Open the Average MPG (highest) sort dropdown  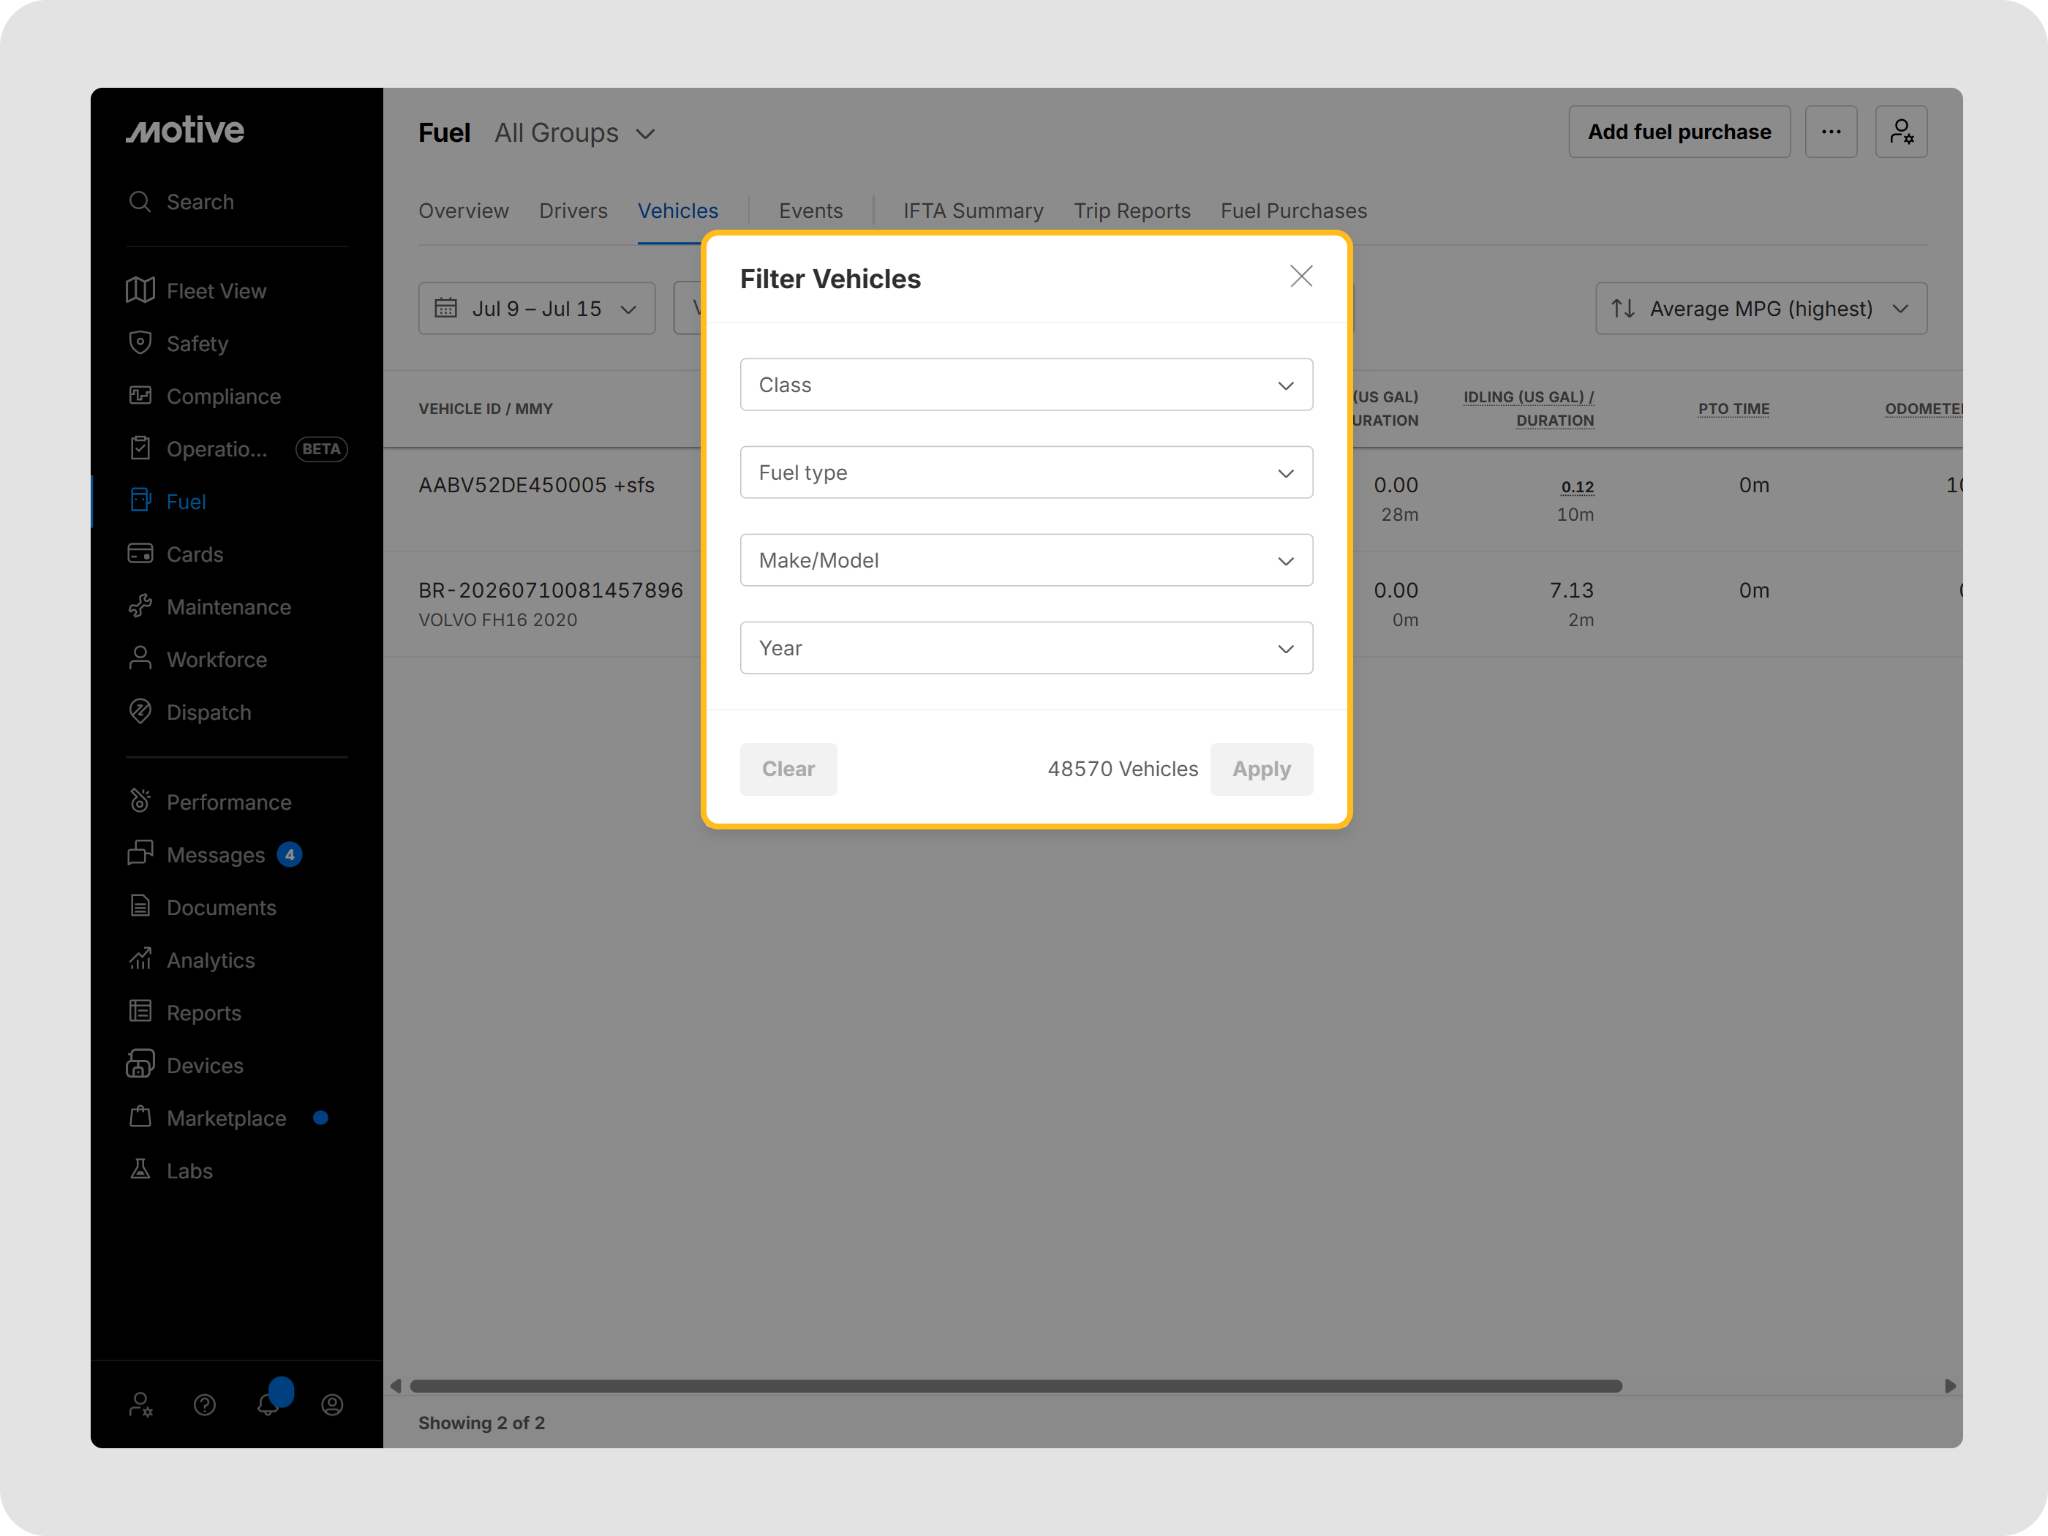1761,309
